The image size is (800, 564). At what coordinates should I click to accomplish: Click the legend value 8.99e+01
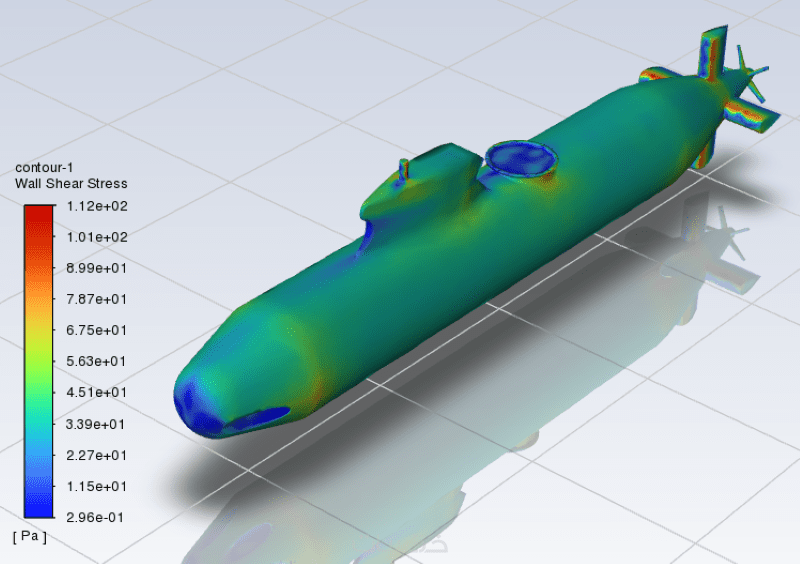[96, 268]
